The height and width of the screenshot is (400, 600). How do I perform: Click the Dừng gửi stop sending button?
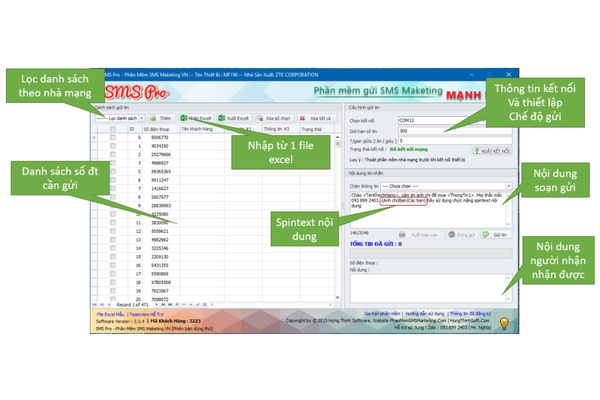[462, 235]
